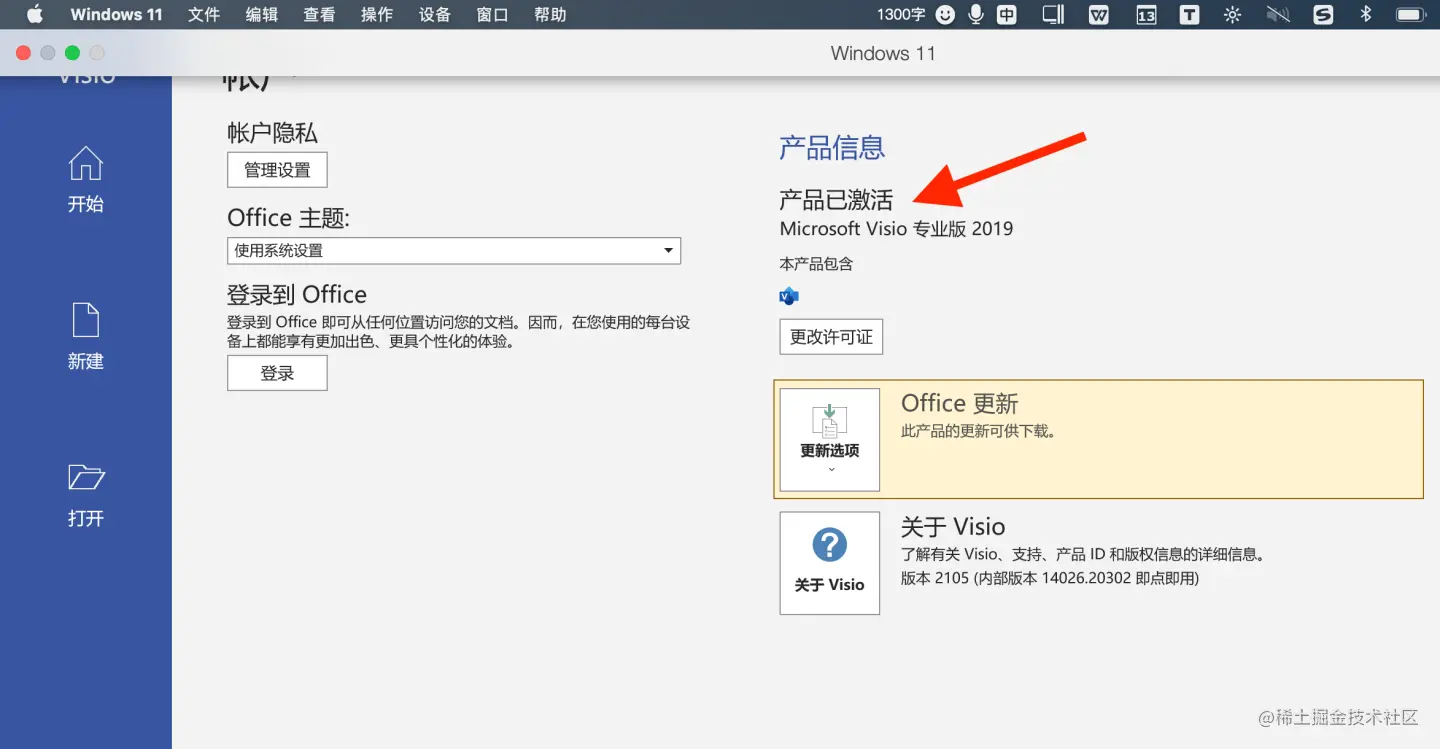The width and height of the screenshot is (1440, 749).
Task: Click the calendar 13 icon in menu bar
Action: (x=1146, y=15)
